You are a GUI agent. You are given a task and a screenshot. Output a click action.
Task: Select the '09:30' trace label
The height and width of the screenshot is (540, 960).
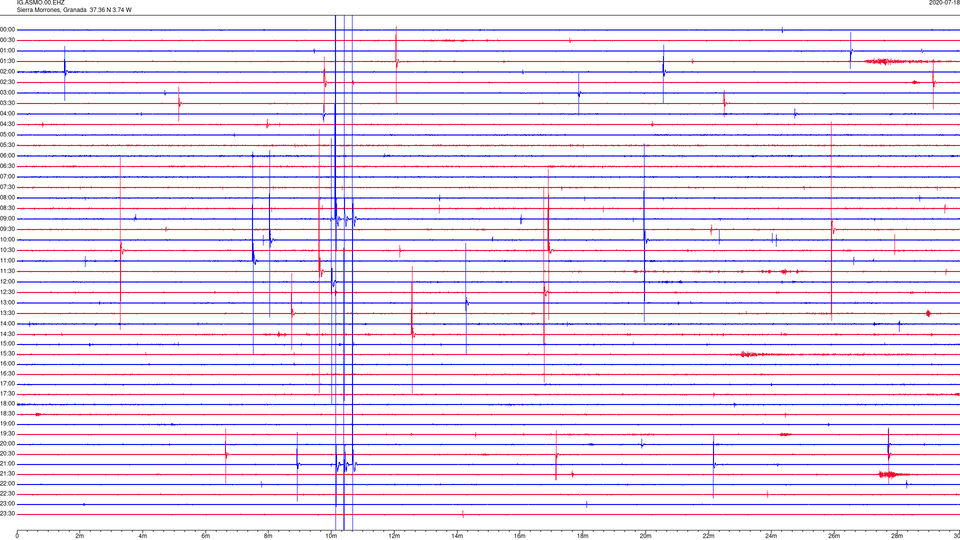(x=8, y=229)
